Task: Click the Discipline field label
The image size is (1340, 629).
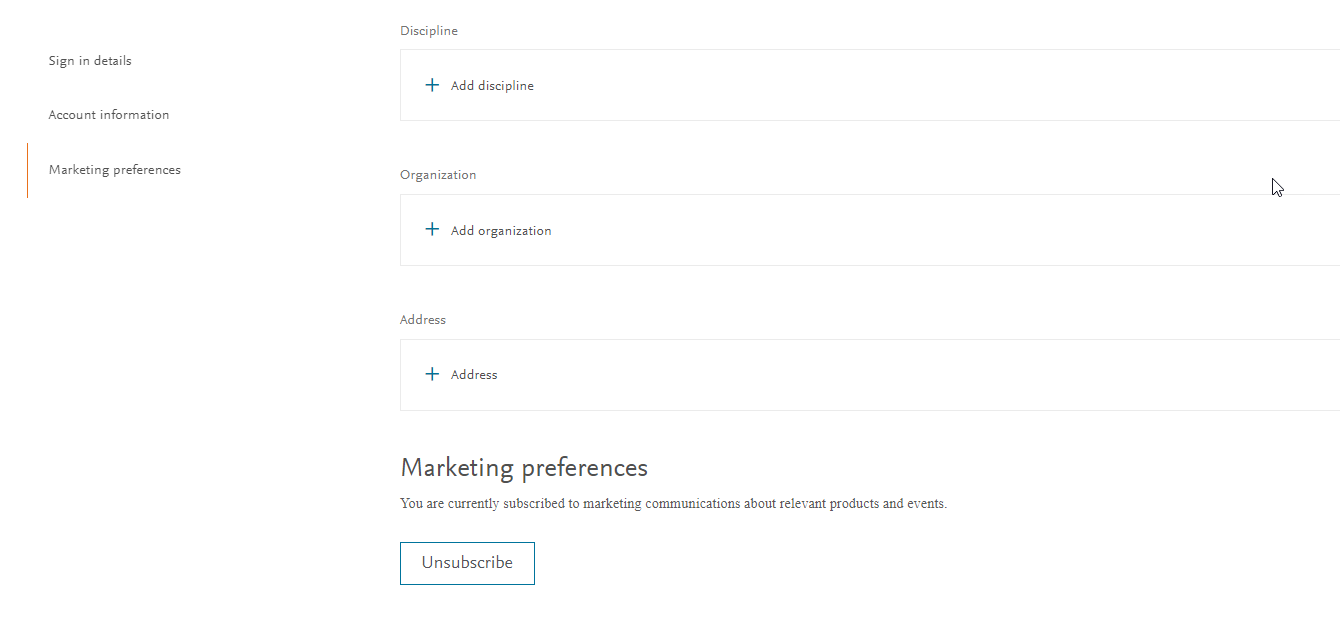Action: 429,31
